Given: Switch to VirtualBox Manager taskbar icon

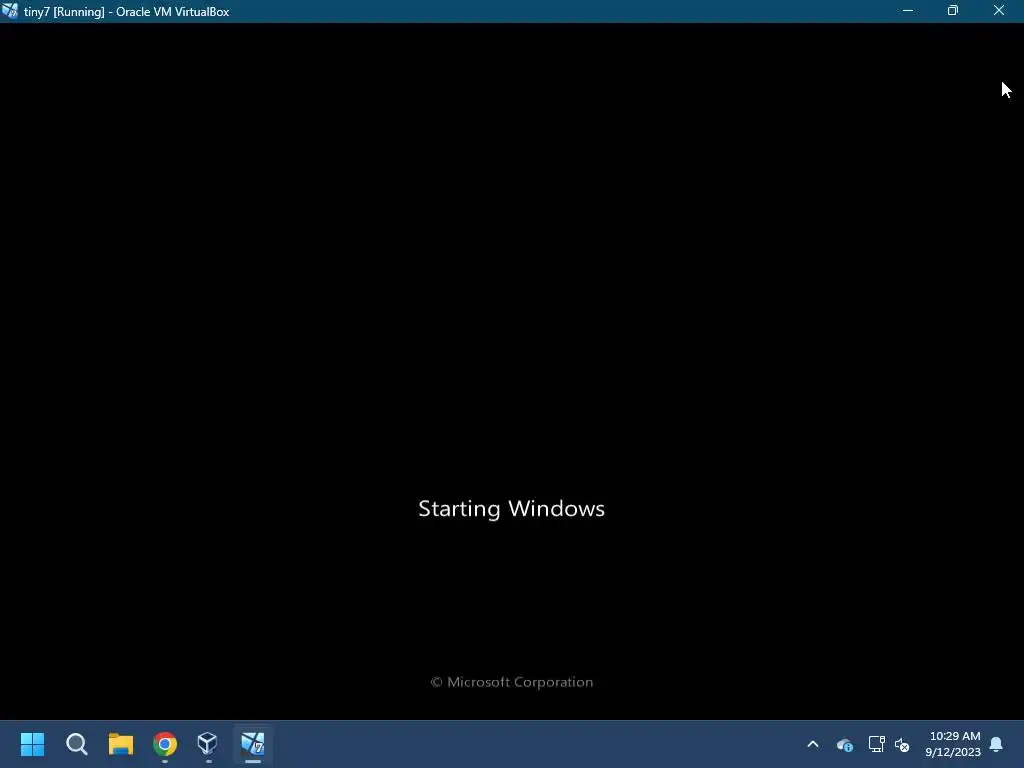Looking at the screenshot, I should [x=208, y=744].
